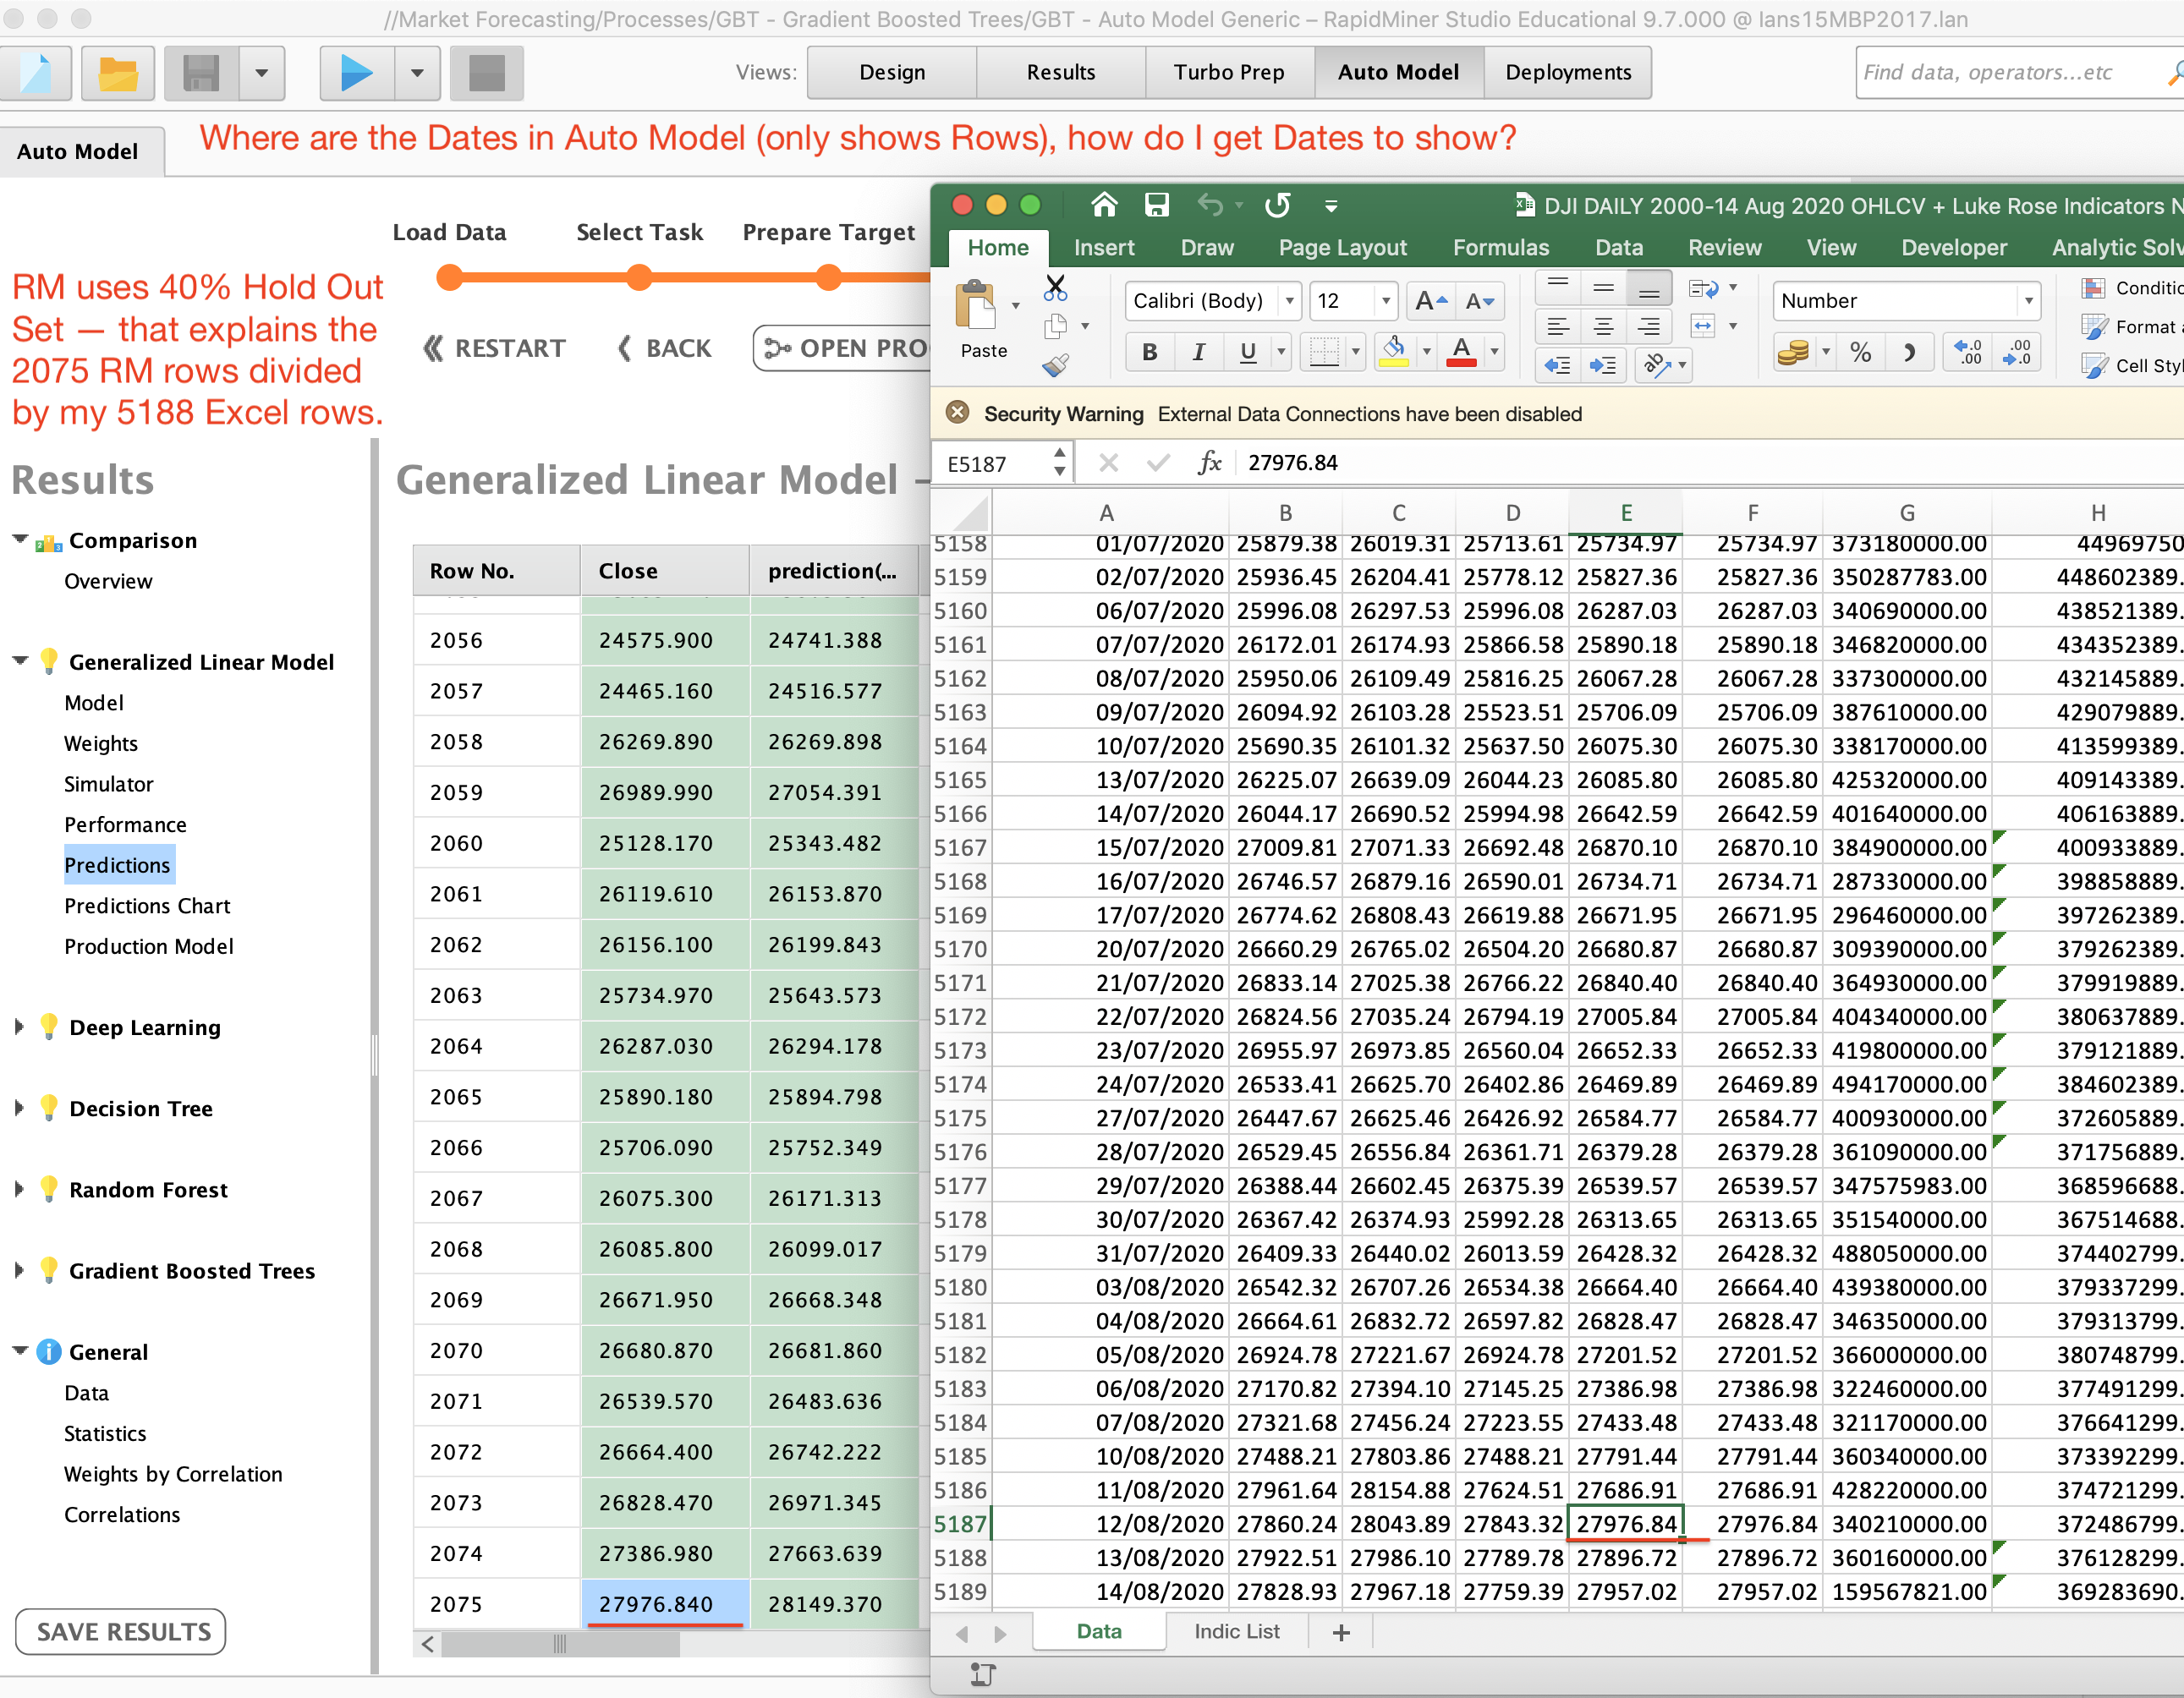Open a new process in RapidMiner toolbar
The image size is (2184, 1698).
[x=36, y=73]
